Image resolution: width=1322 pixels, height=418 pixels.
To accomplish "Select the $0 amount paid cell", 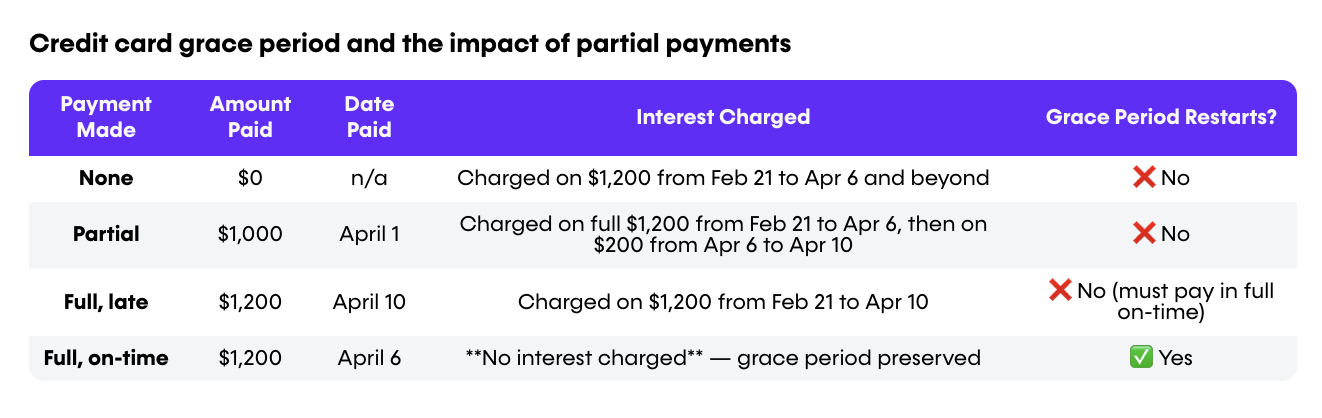I will tap(250, 179).
